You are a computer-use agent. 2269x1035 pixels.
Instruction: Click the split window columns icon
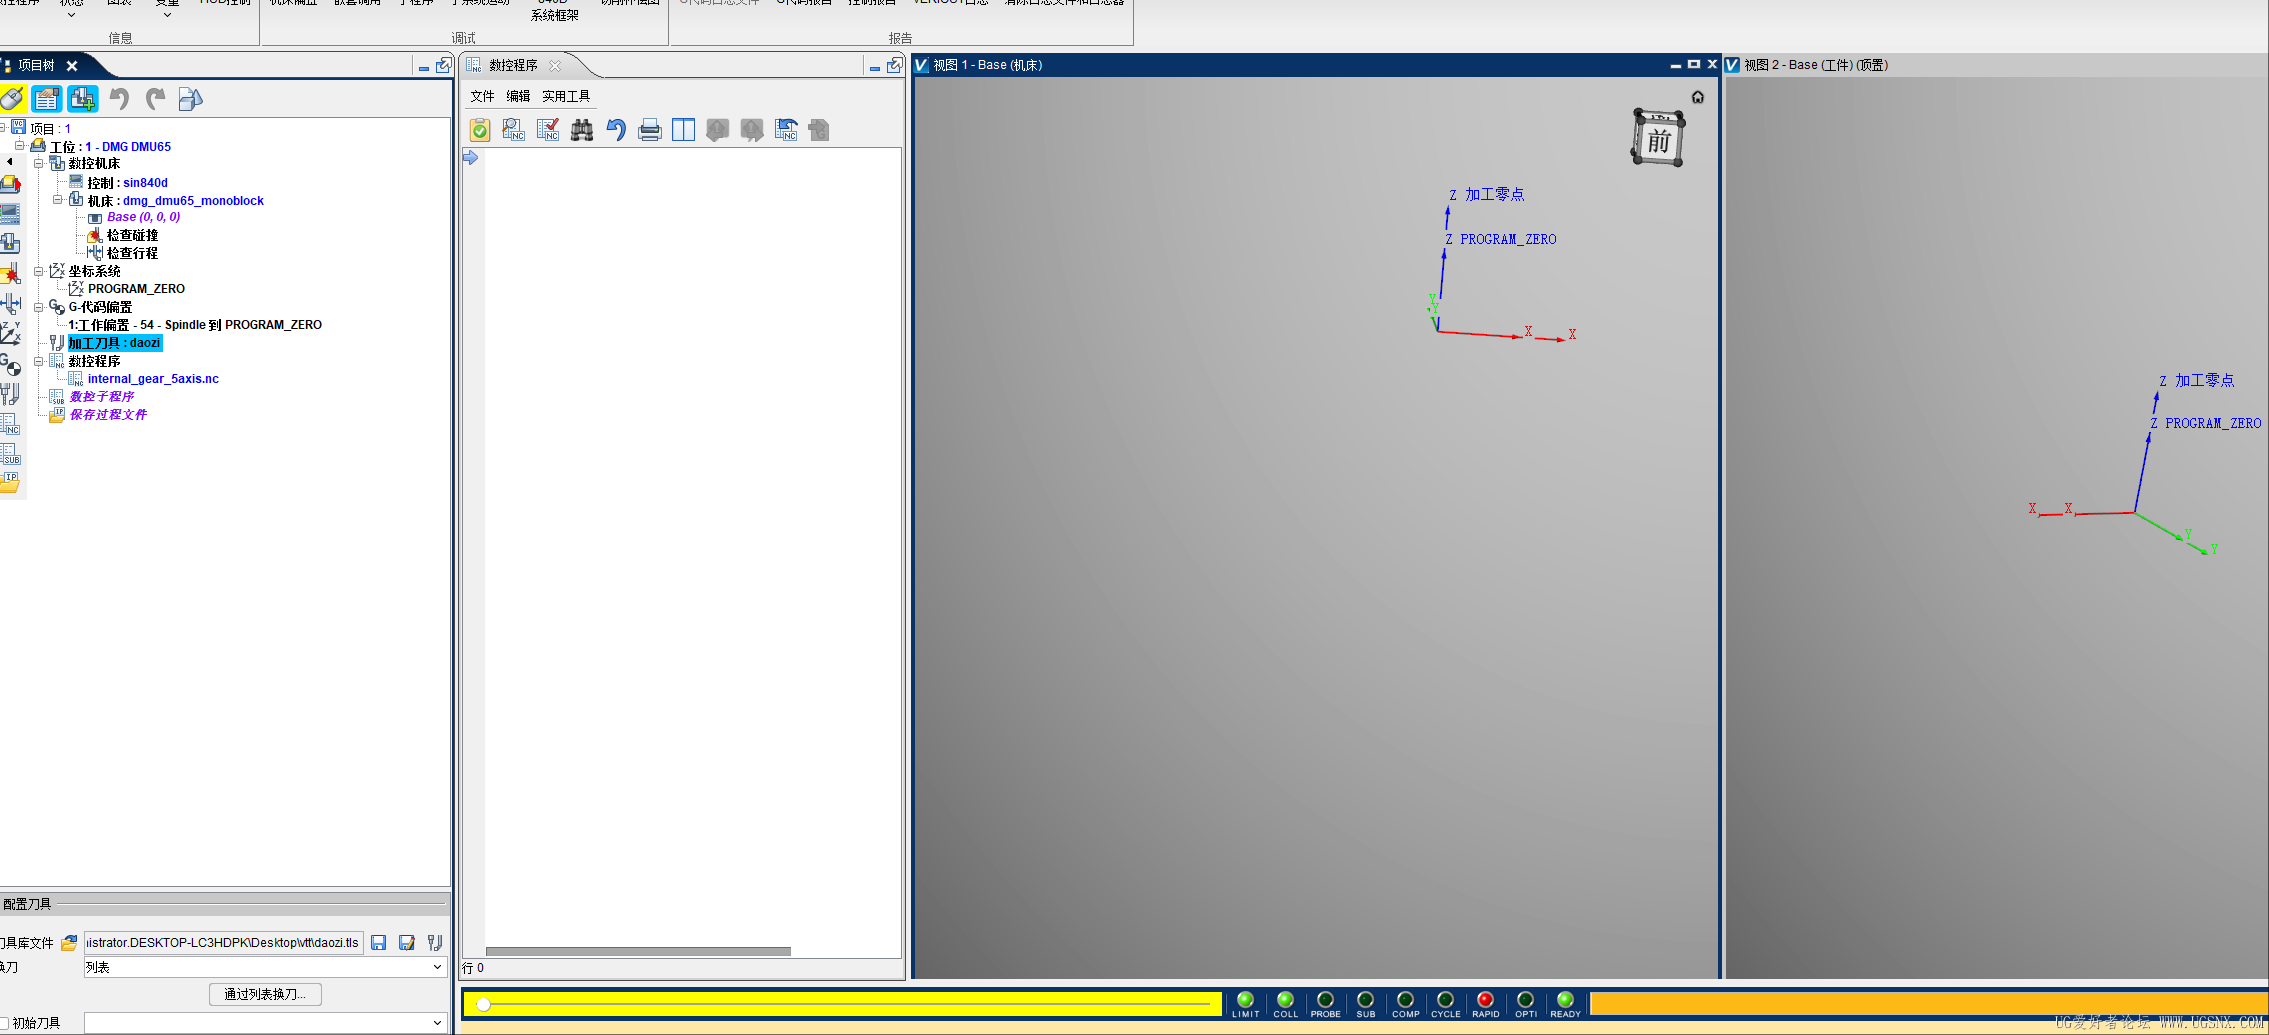click(x=684, y=130)
